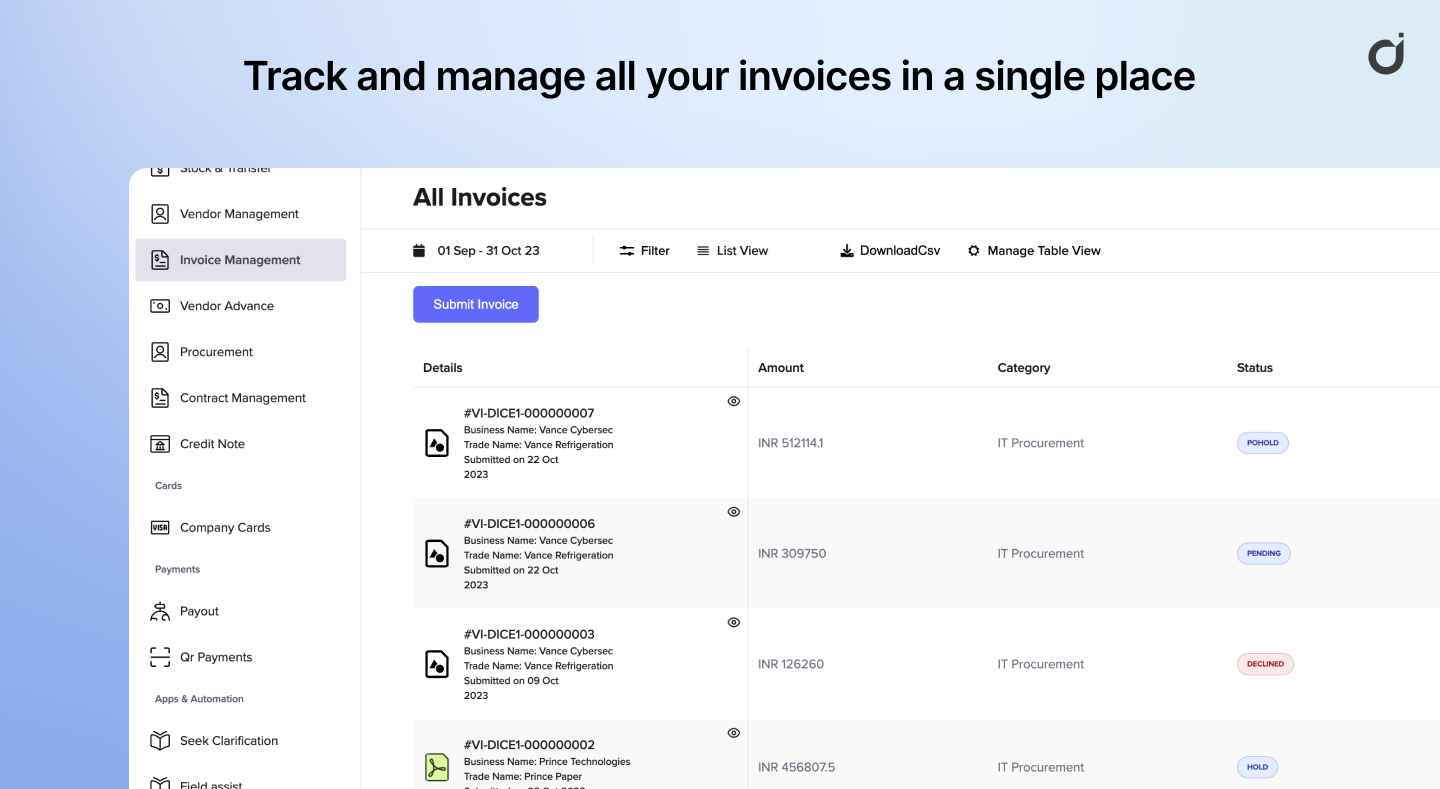1440x789 pixels.
Task: Open the 01 Sep - 31 Oct 23 date picker
Action: coord(488,251)
